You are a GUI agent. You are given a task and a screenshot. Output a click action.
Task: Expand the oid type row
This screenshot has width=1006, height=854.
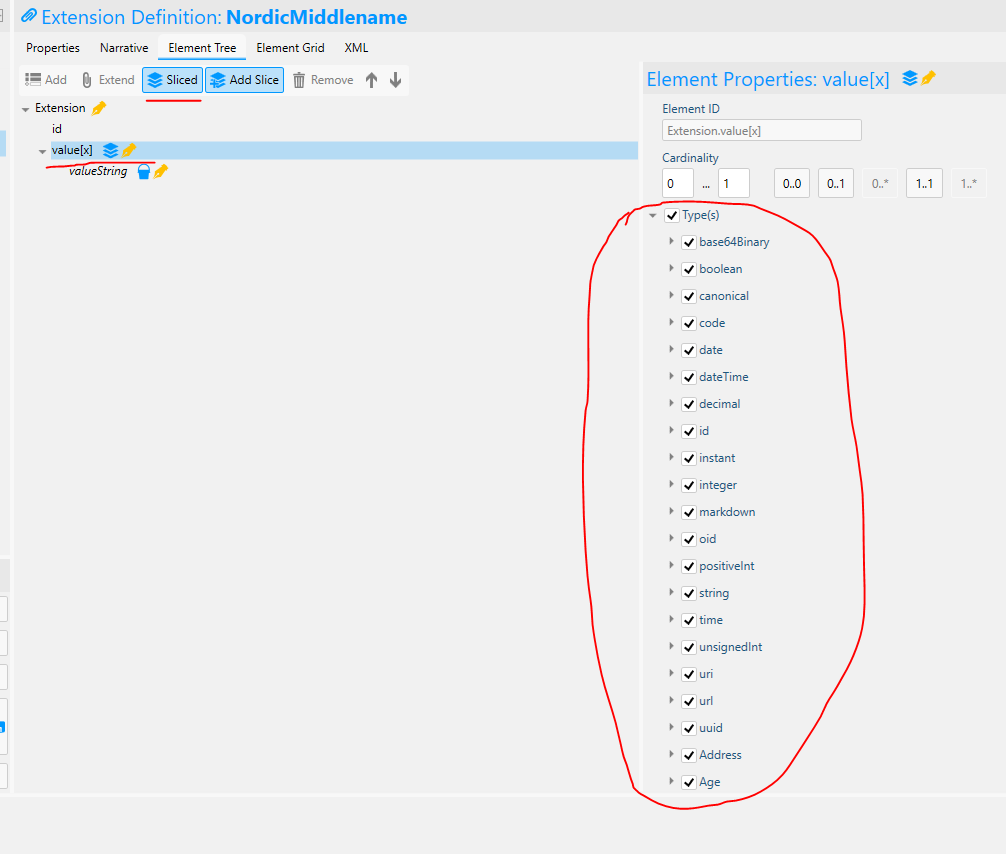tap(671, 538)
